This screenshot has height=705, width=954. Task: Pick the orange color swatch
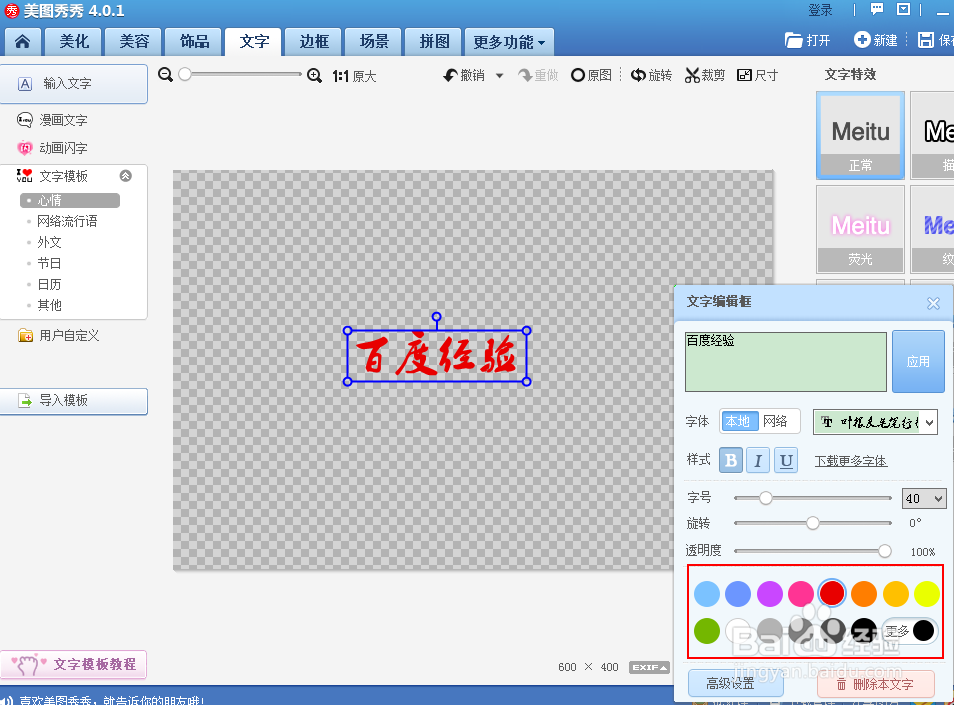point(864,594)
